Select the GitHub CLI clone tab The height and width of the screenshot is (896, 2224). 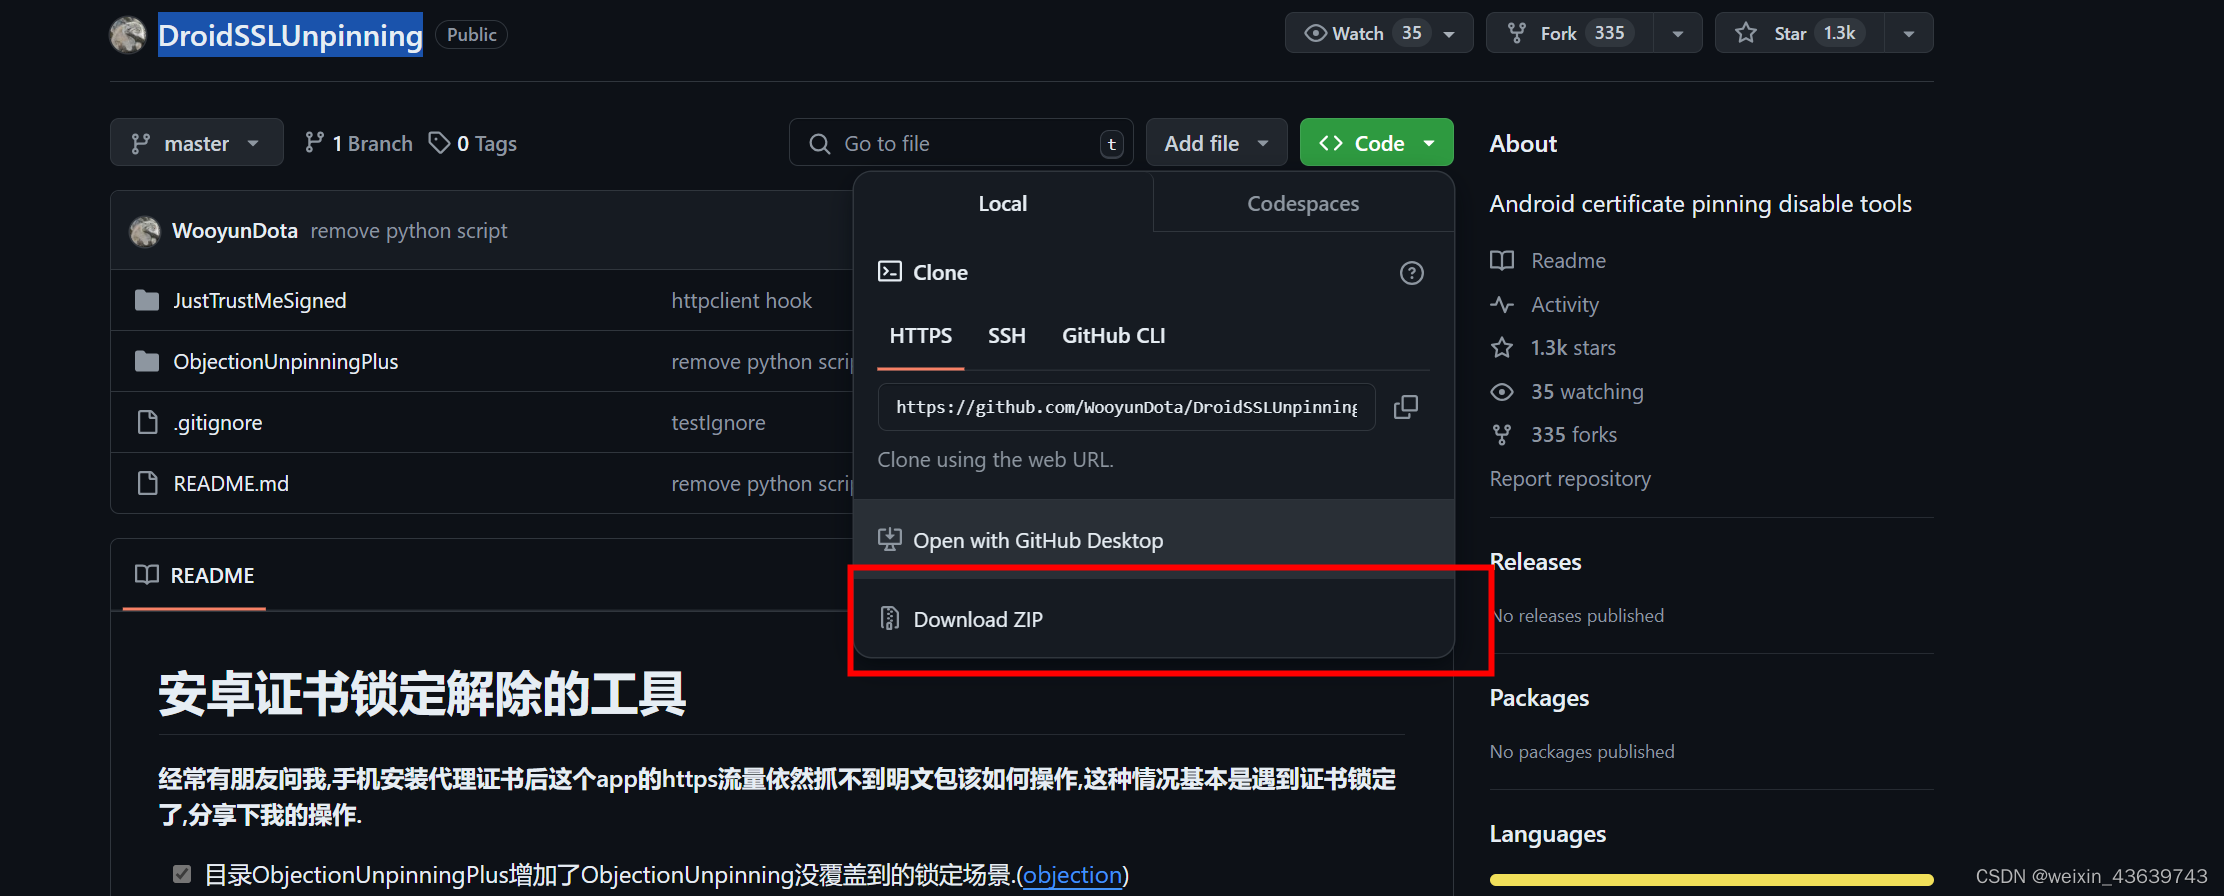[1113, 336]
